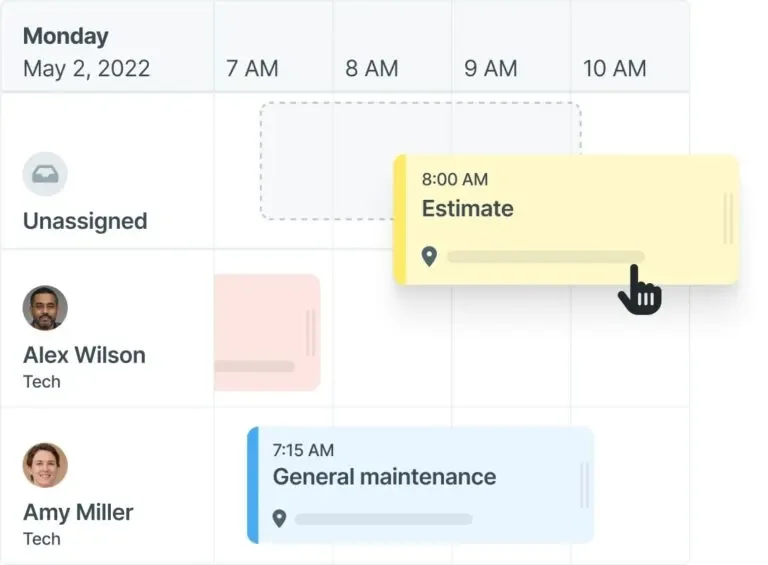This screenshot has height=565, width=768.
Task: Click the Unassigned inbox tray icon
Action: (x=45, y=174)
